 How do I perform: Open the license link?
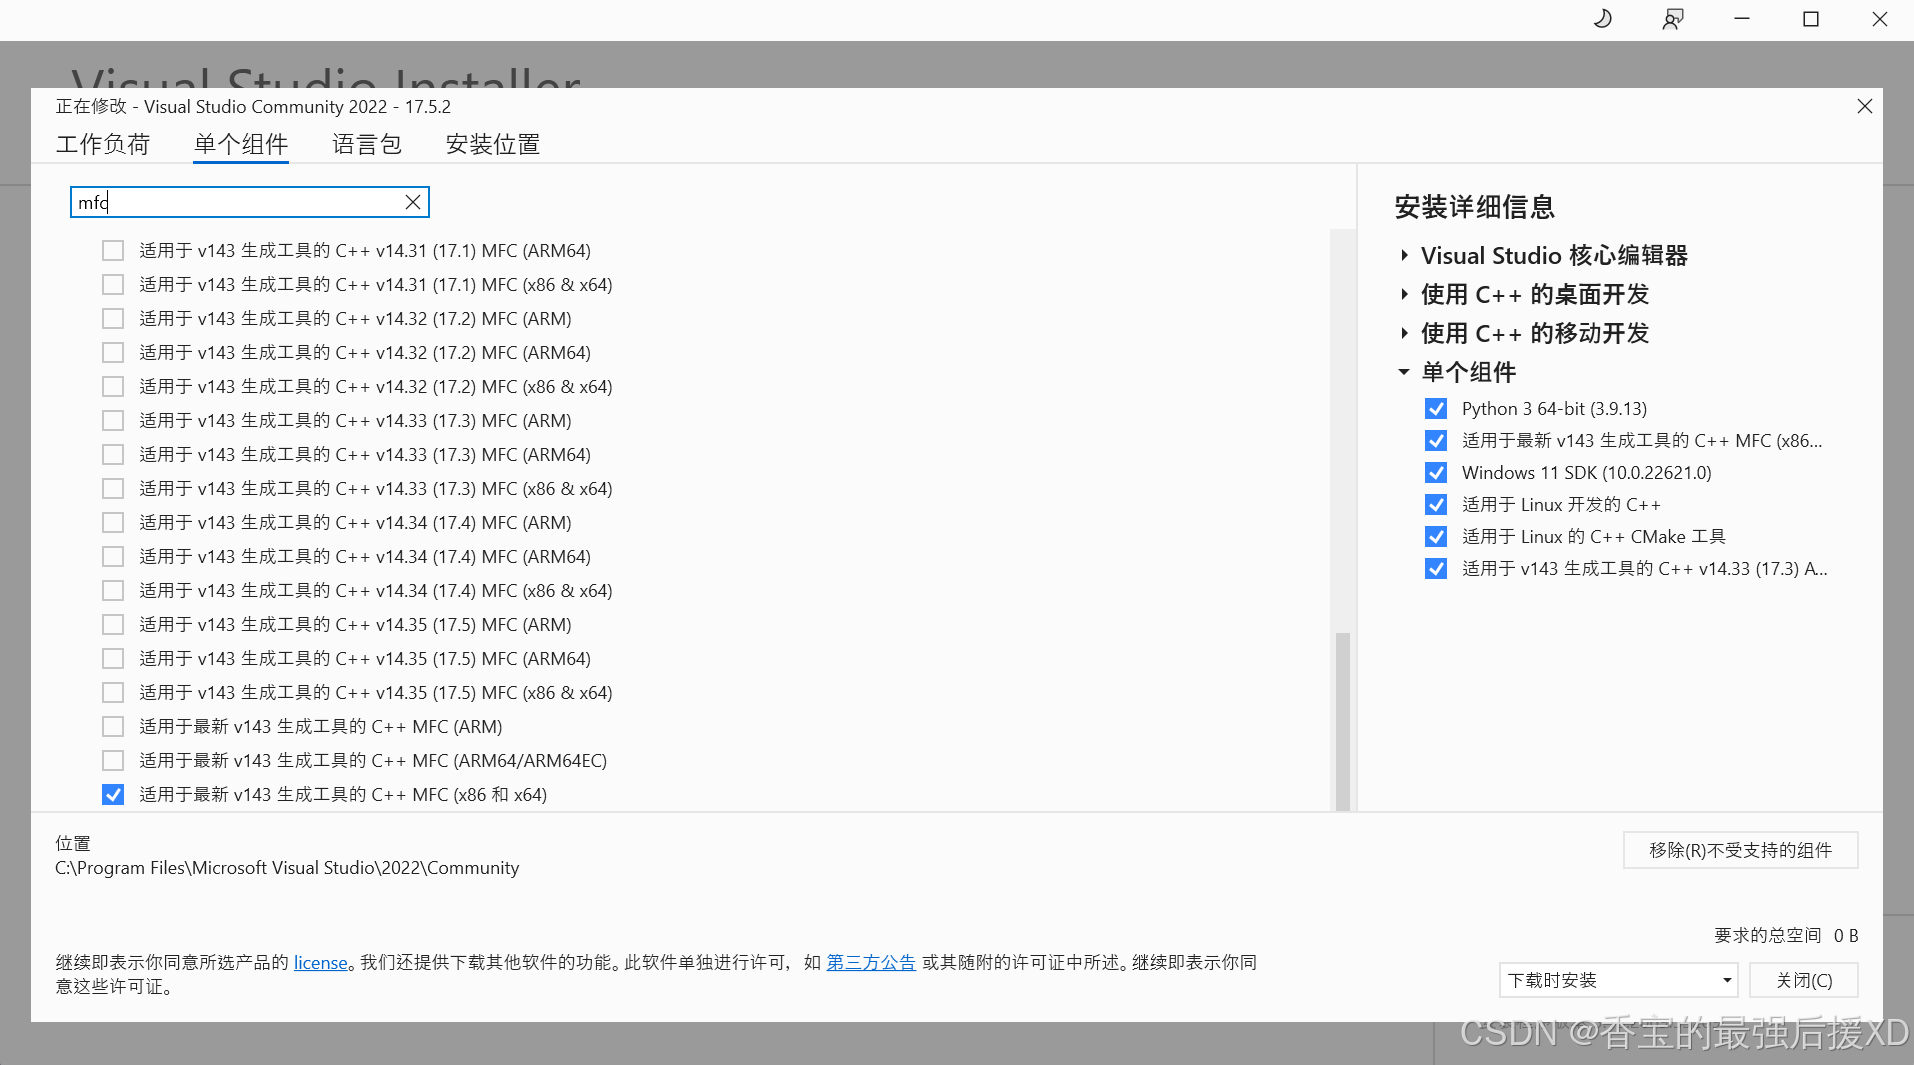(x=320, y=962)
